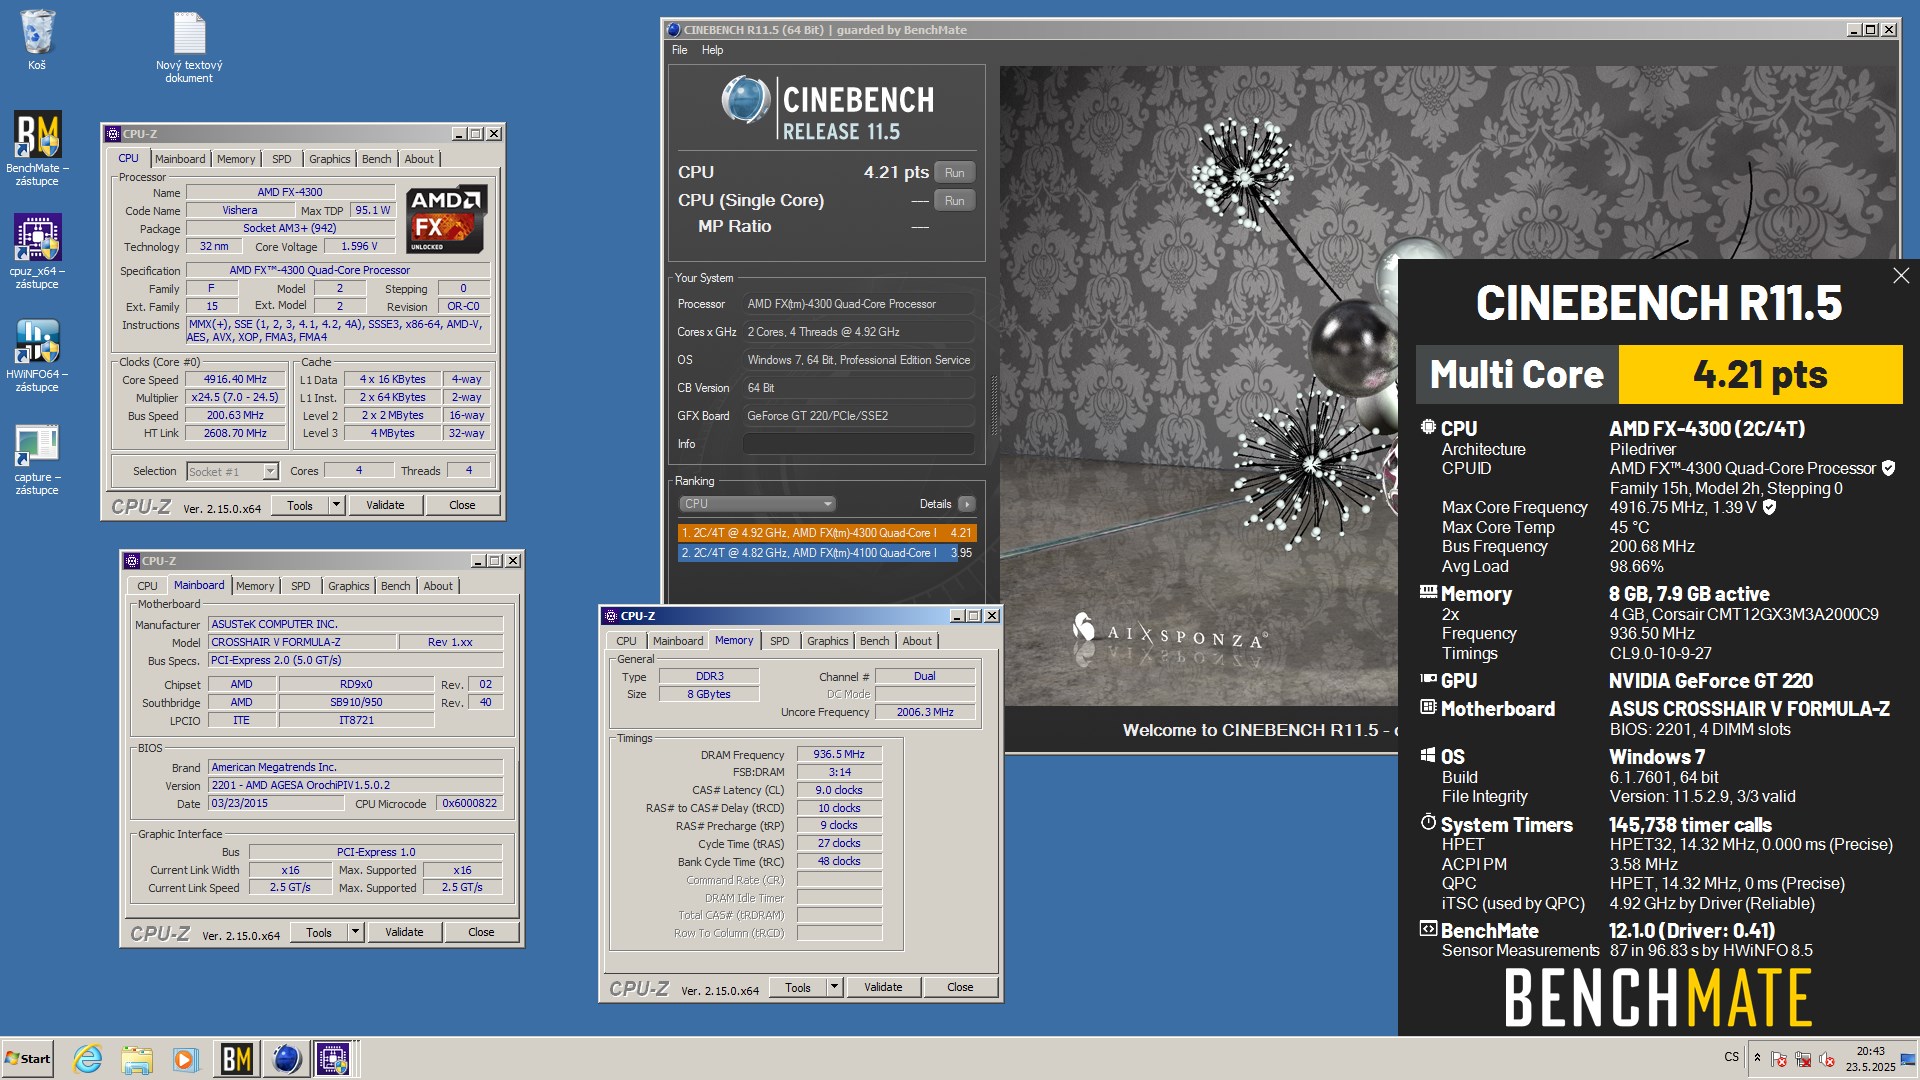The image size is (1920, 1080).
Task: Click Multi Core 4.21 pts score banner
Action: [x=1659, y=375]
